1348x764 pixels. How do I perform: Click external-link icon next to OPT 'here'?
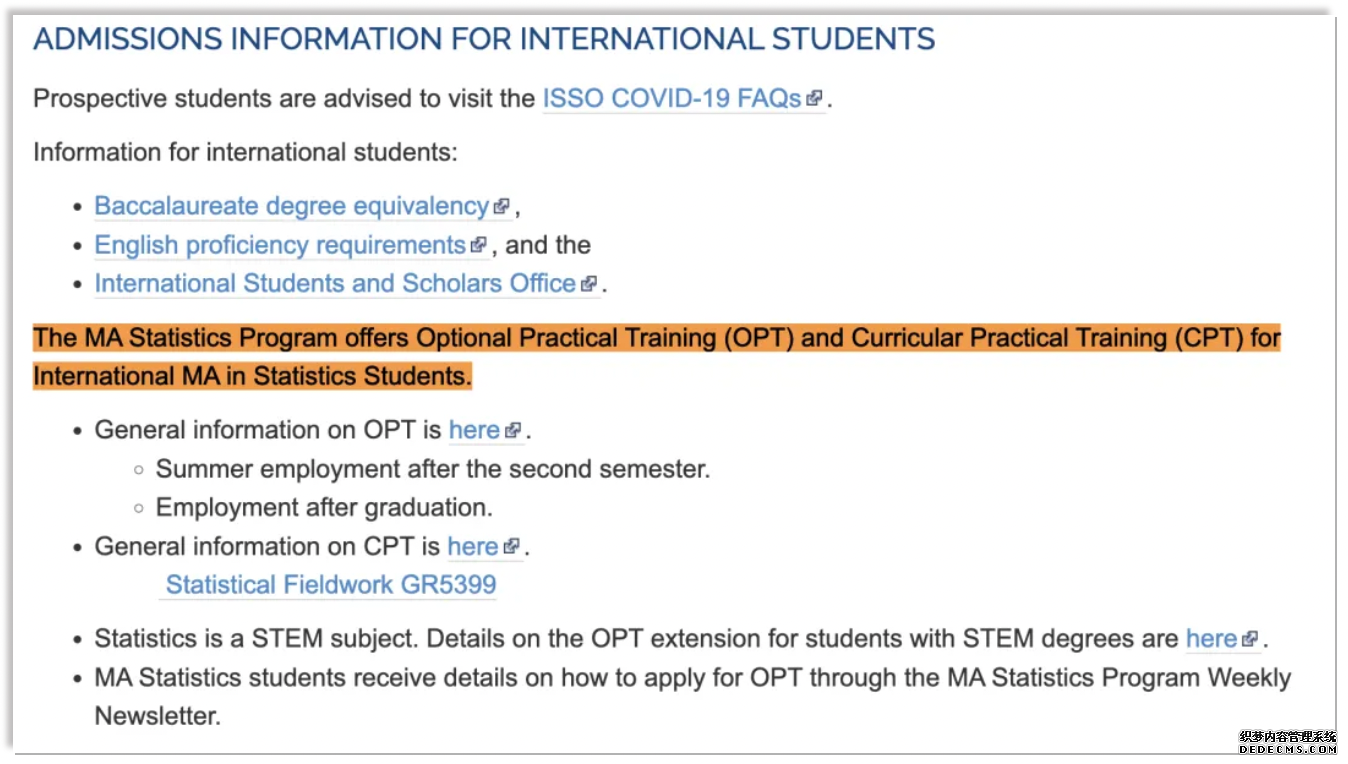[x=513, y=431]
